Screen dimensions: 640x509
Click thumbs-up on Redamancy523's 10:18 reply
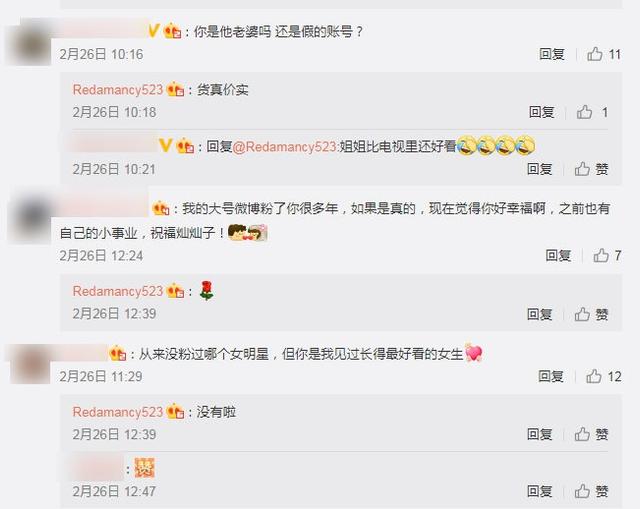click(x=584, y=112)
